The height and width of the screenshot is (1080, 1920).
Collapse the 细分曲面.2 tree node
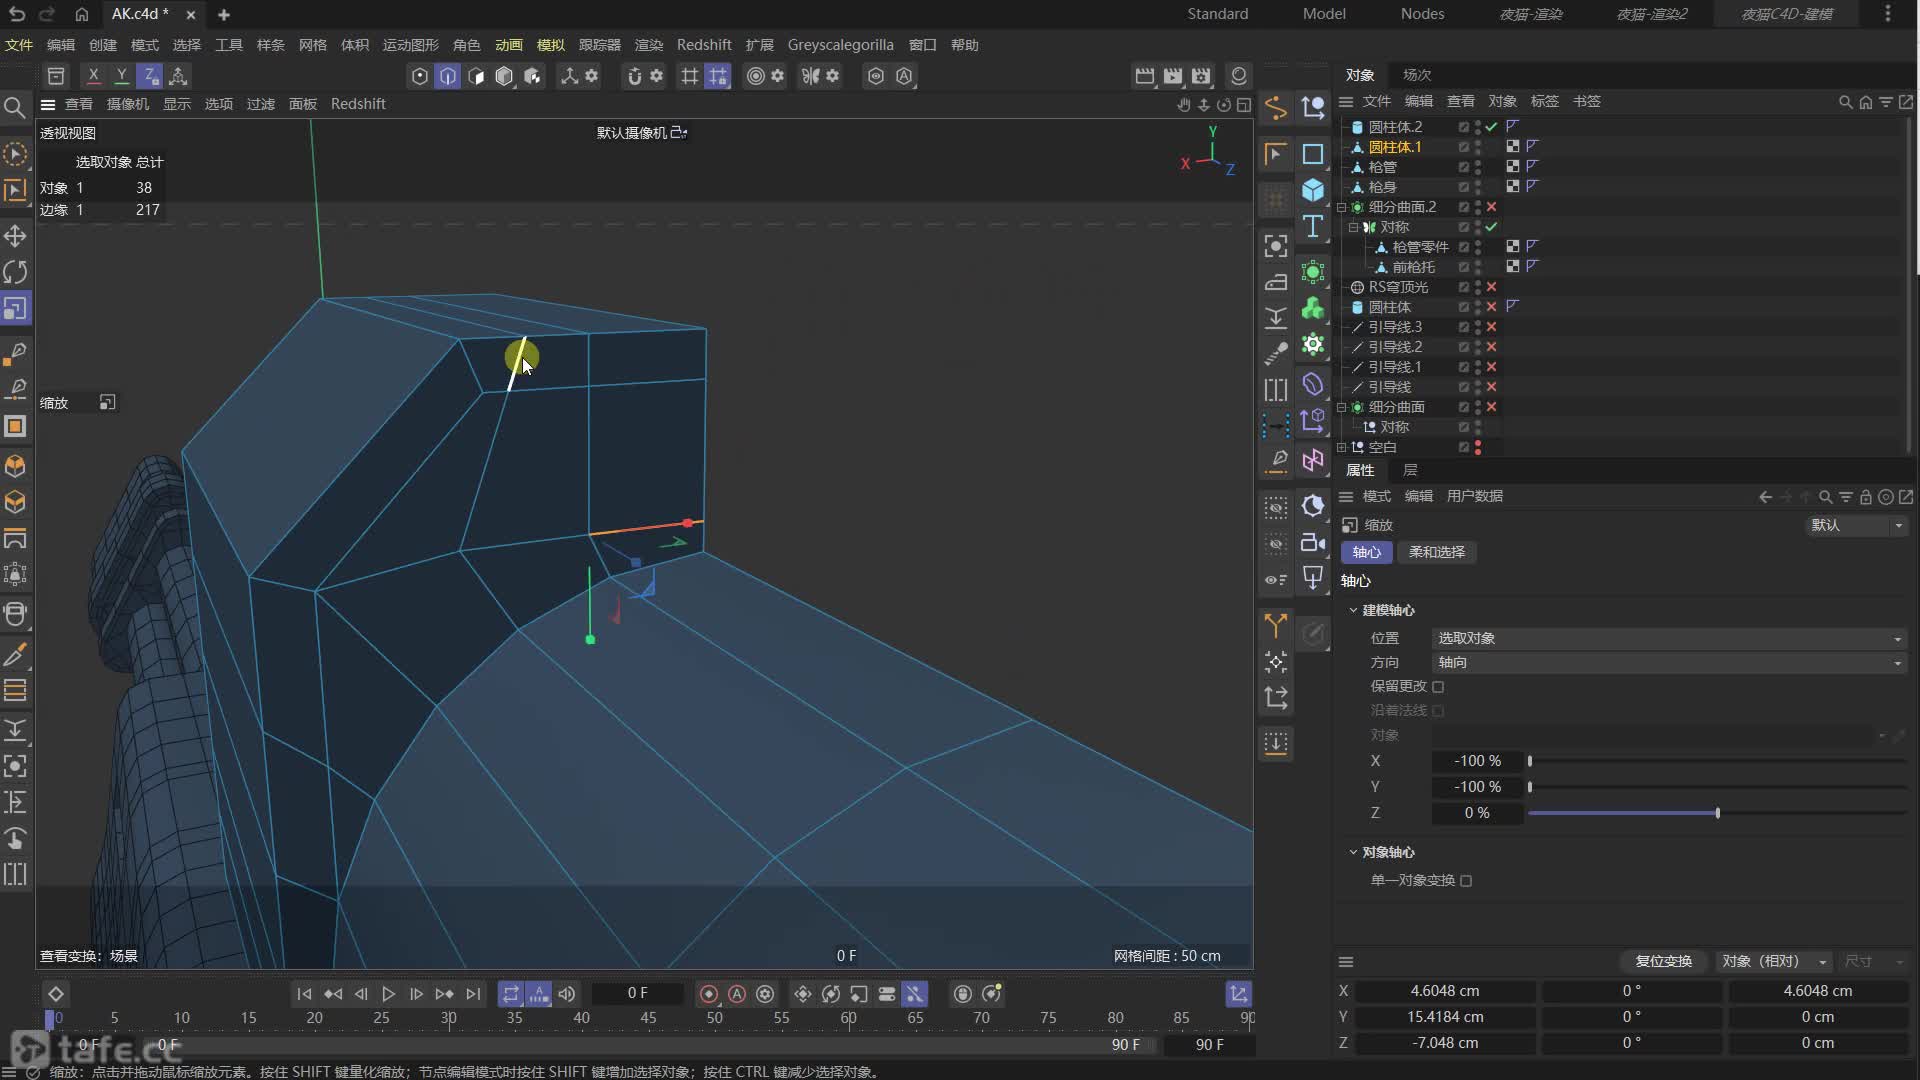coord(1342,207)
